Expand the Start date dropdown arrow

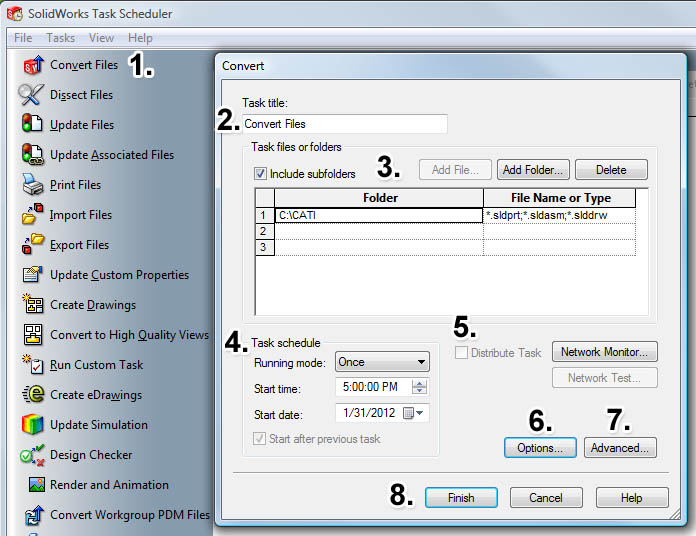point(419,413)
